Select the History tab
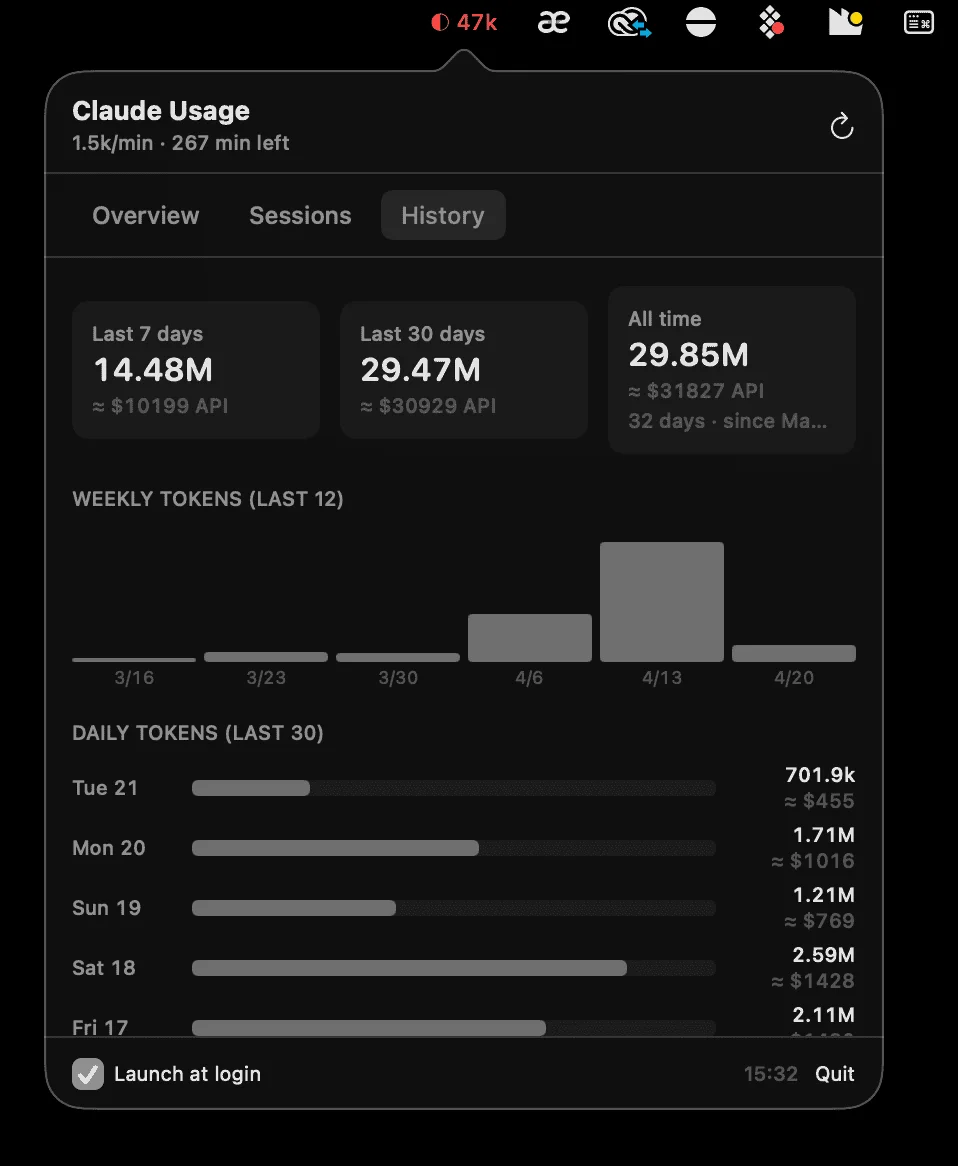The image size is (958, 1166). click(x=443, y=215)
